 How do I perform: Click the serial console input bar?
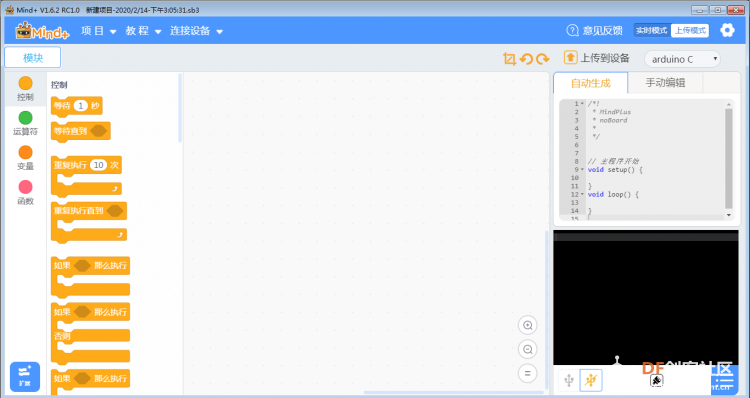tap(646, 236)
